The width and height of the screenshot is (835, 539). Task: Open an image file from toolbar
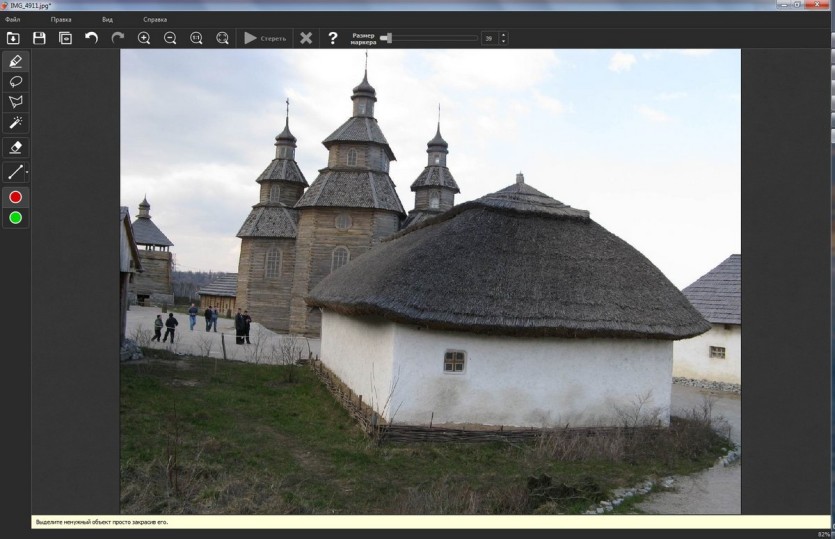tap(13, 38)
